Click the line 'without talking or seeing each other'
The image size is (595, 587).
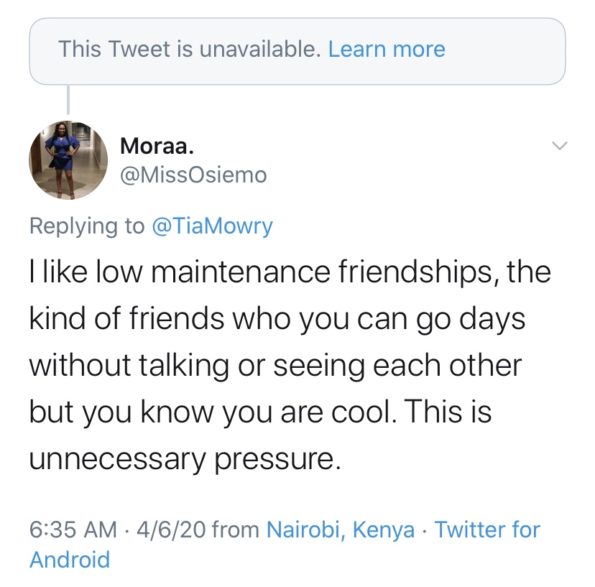click(x=276, y=366)
